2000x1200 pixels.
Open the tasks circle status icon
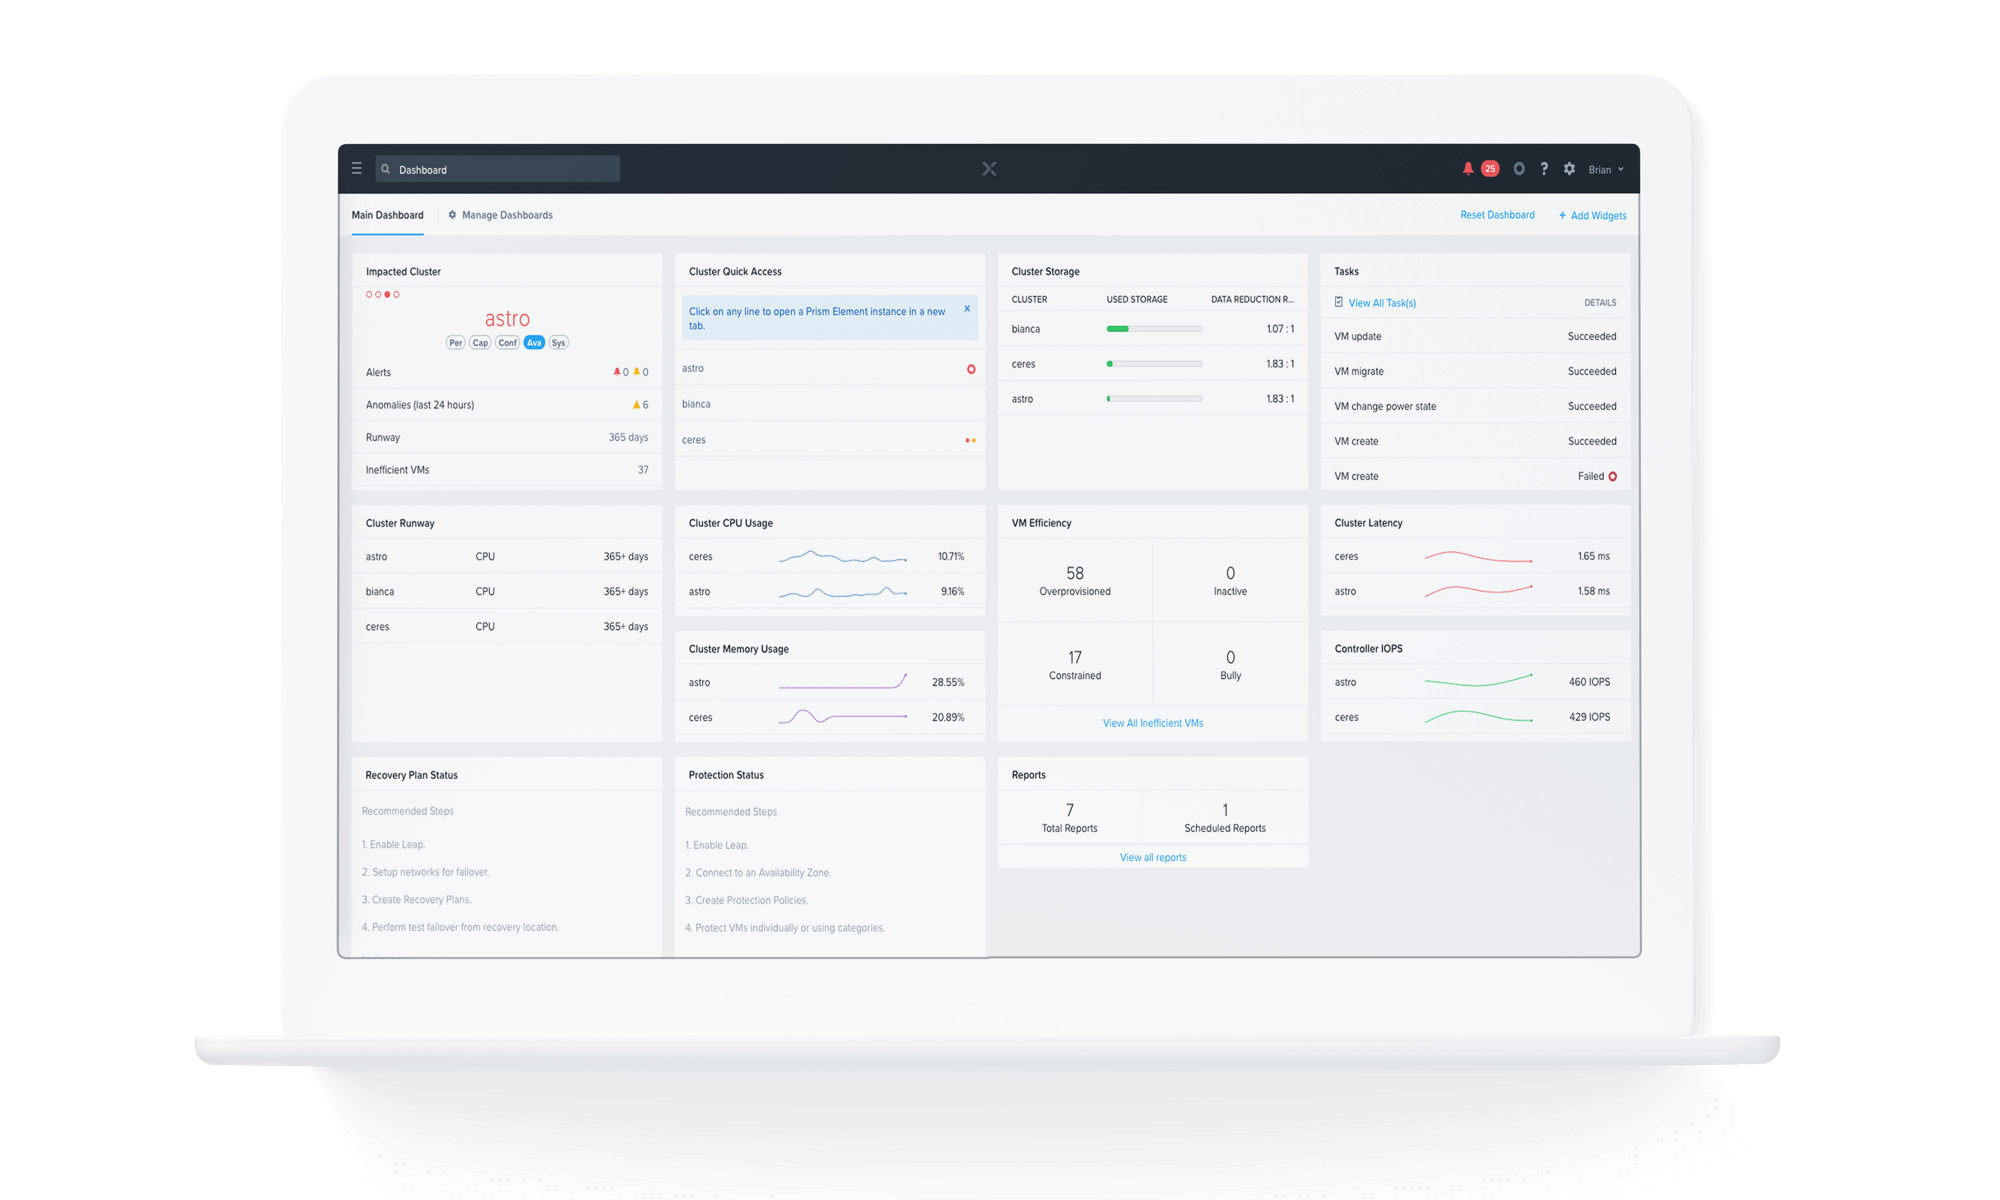pos(1519,169)
